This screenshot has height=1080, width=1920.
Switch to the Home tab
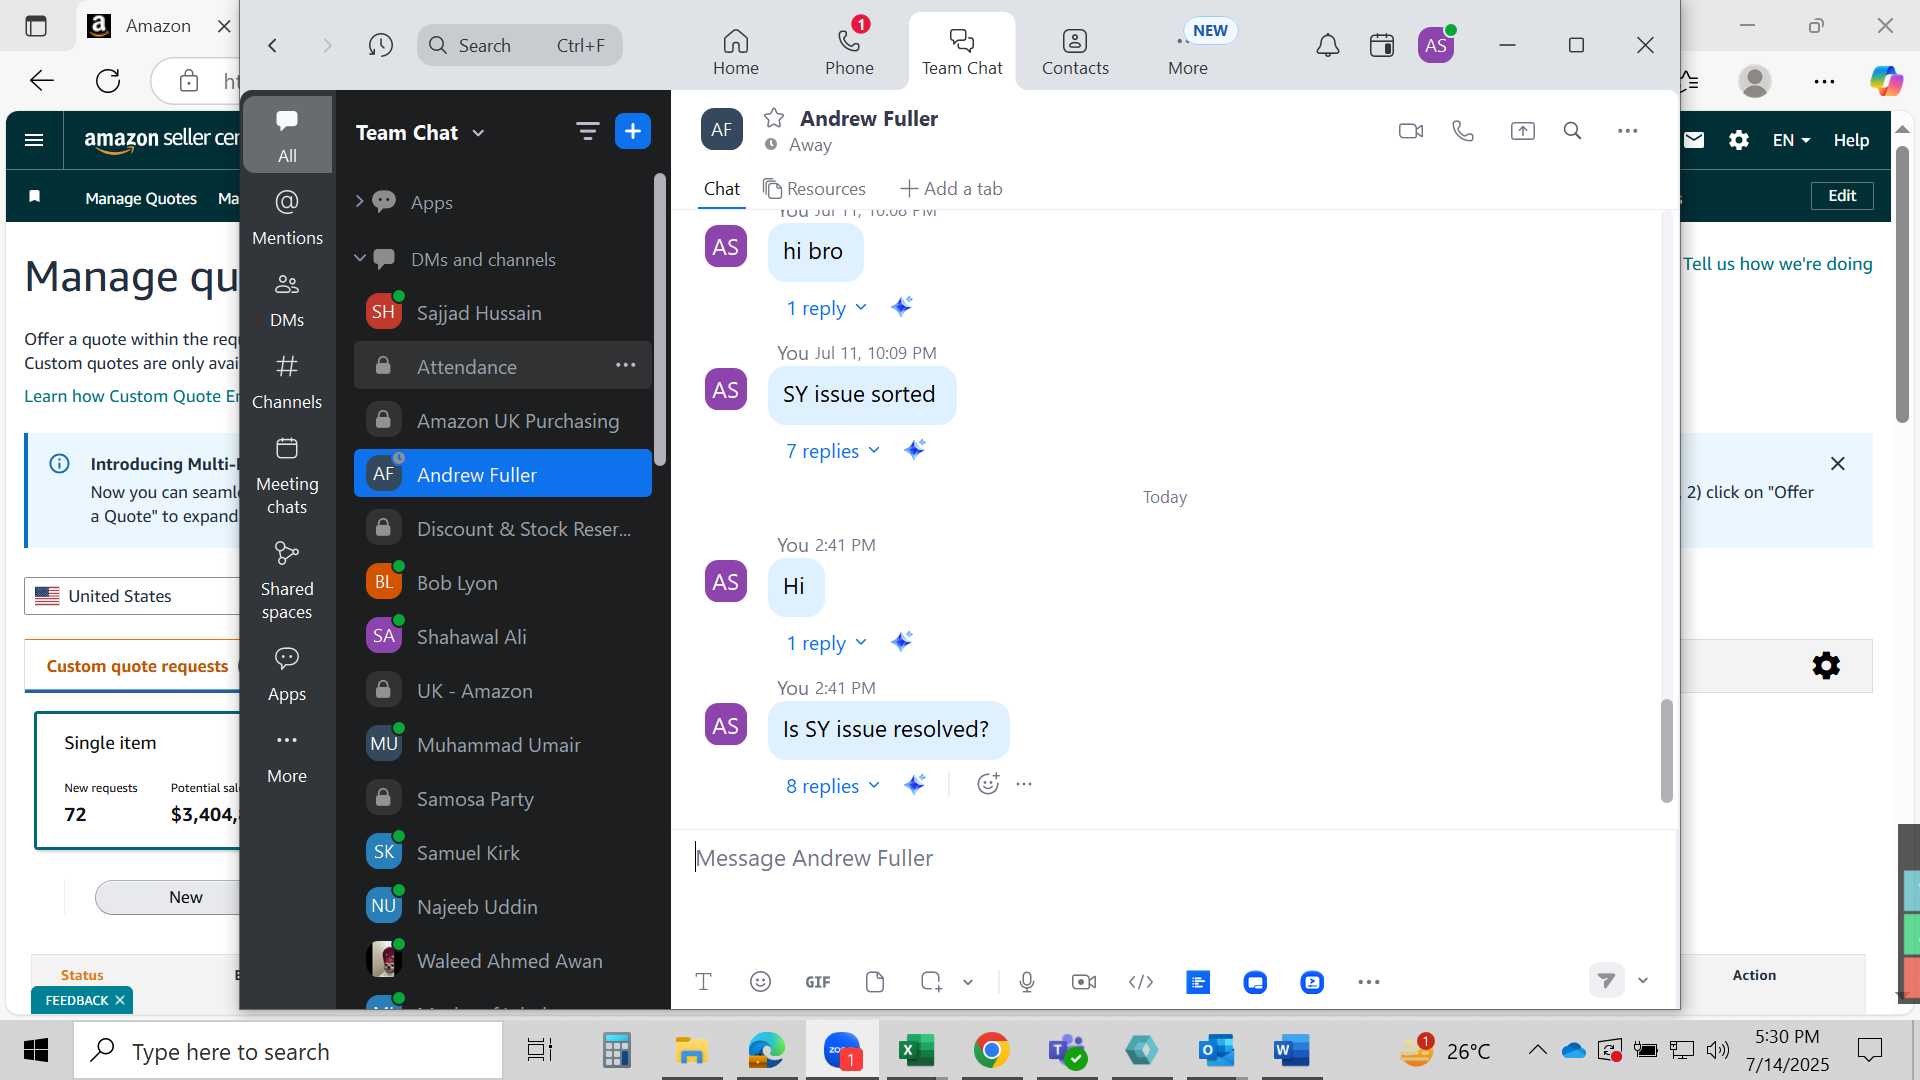pyautogui.click(x=735, y=52)
